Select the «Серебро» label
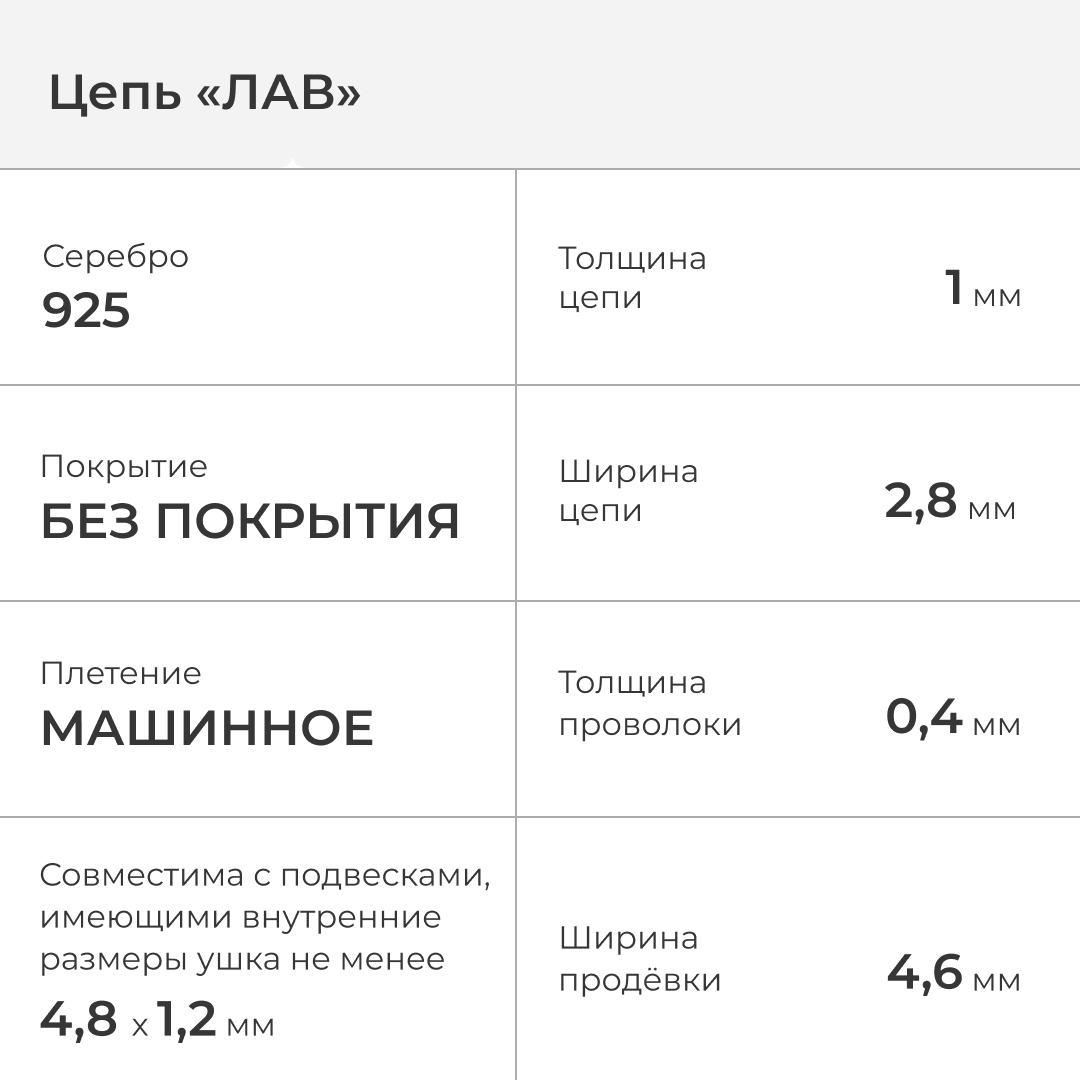 (x=115, y=256)
